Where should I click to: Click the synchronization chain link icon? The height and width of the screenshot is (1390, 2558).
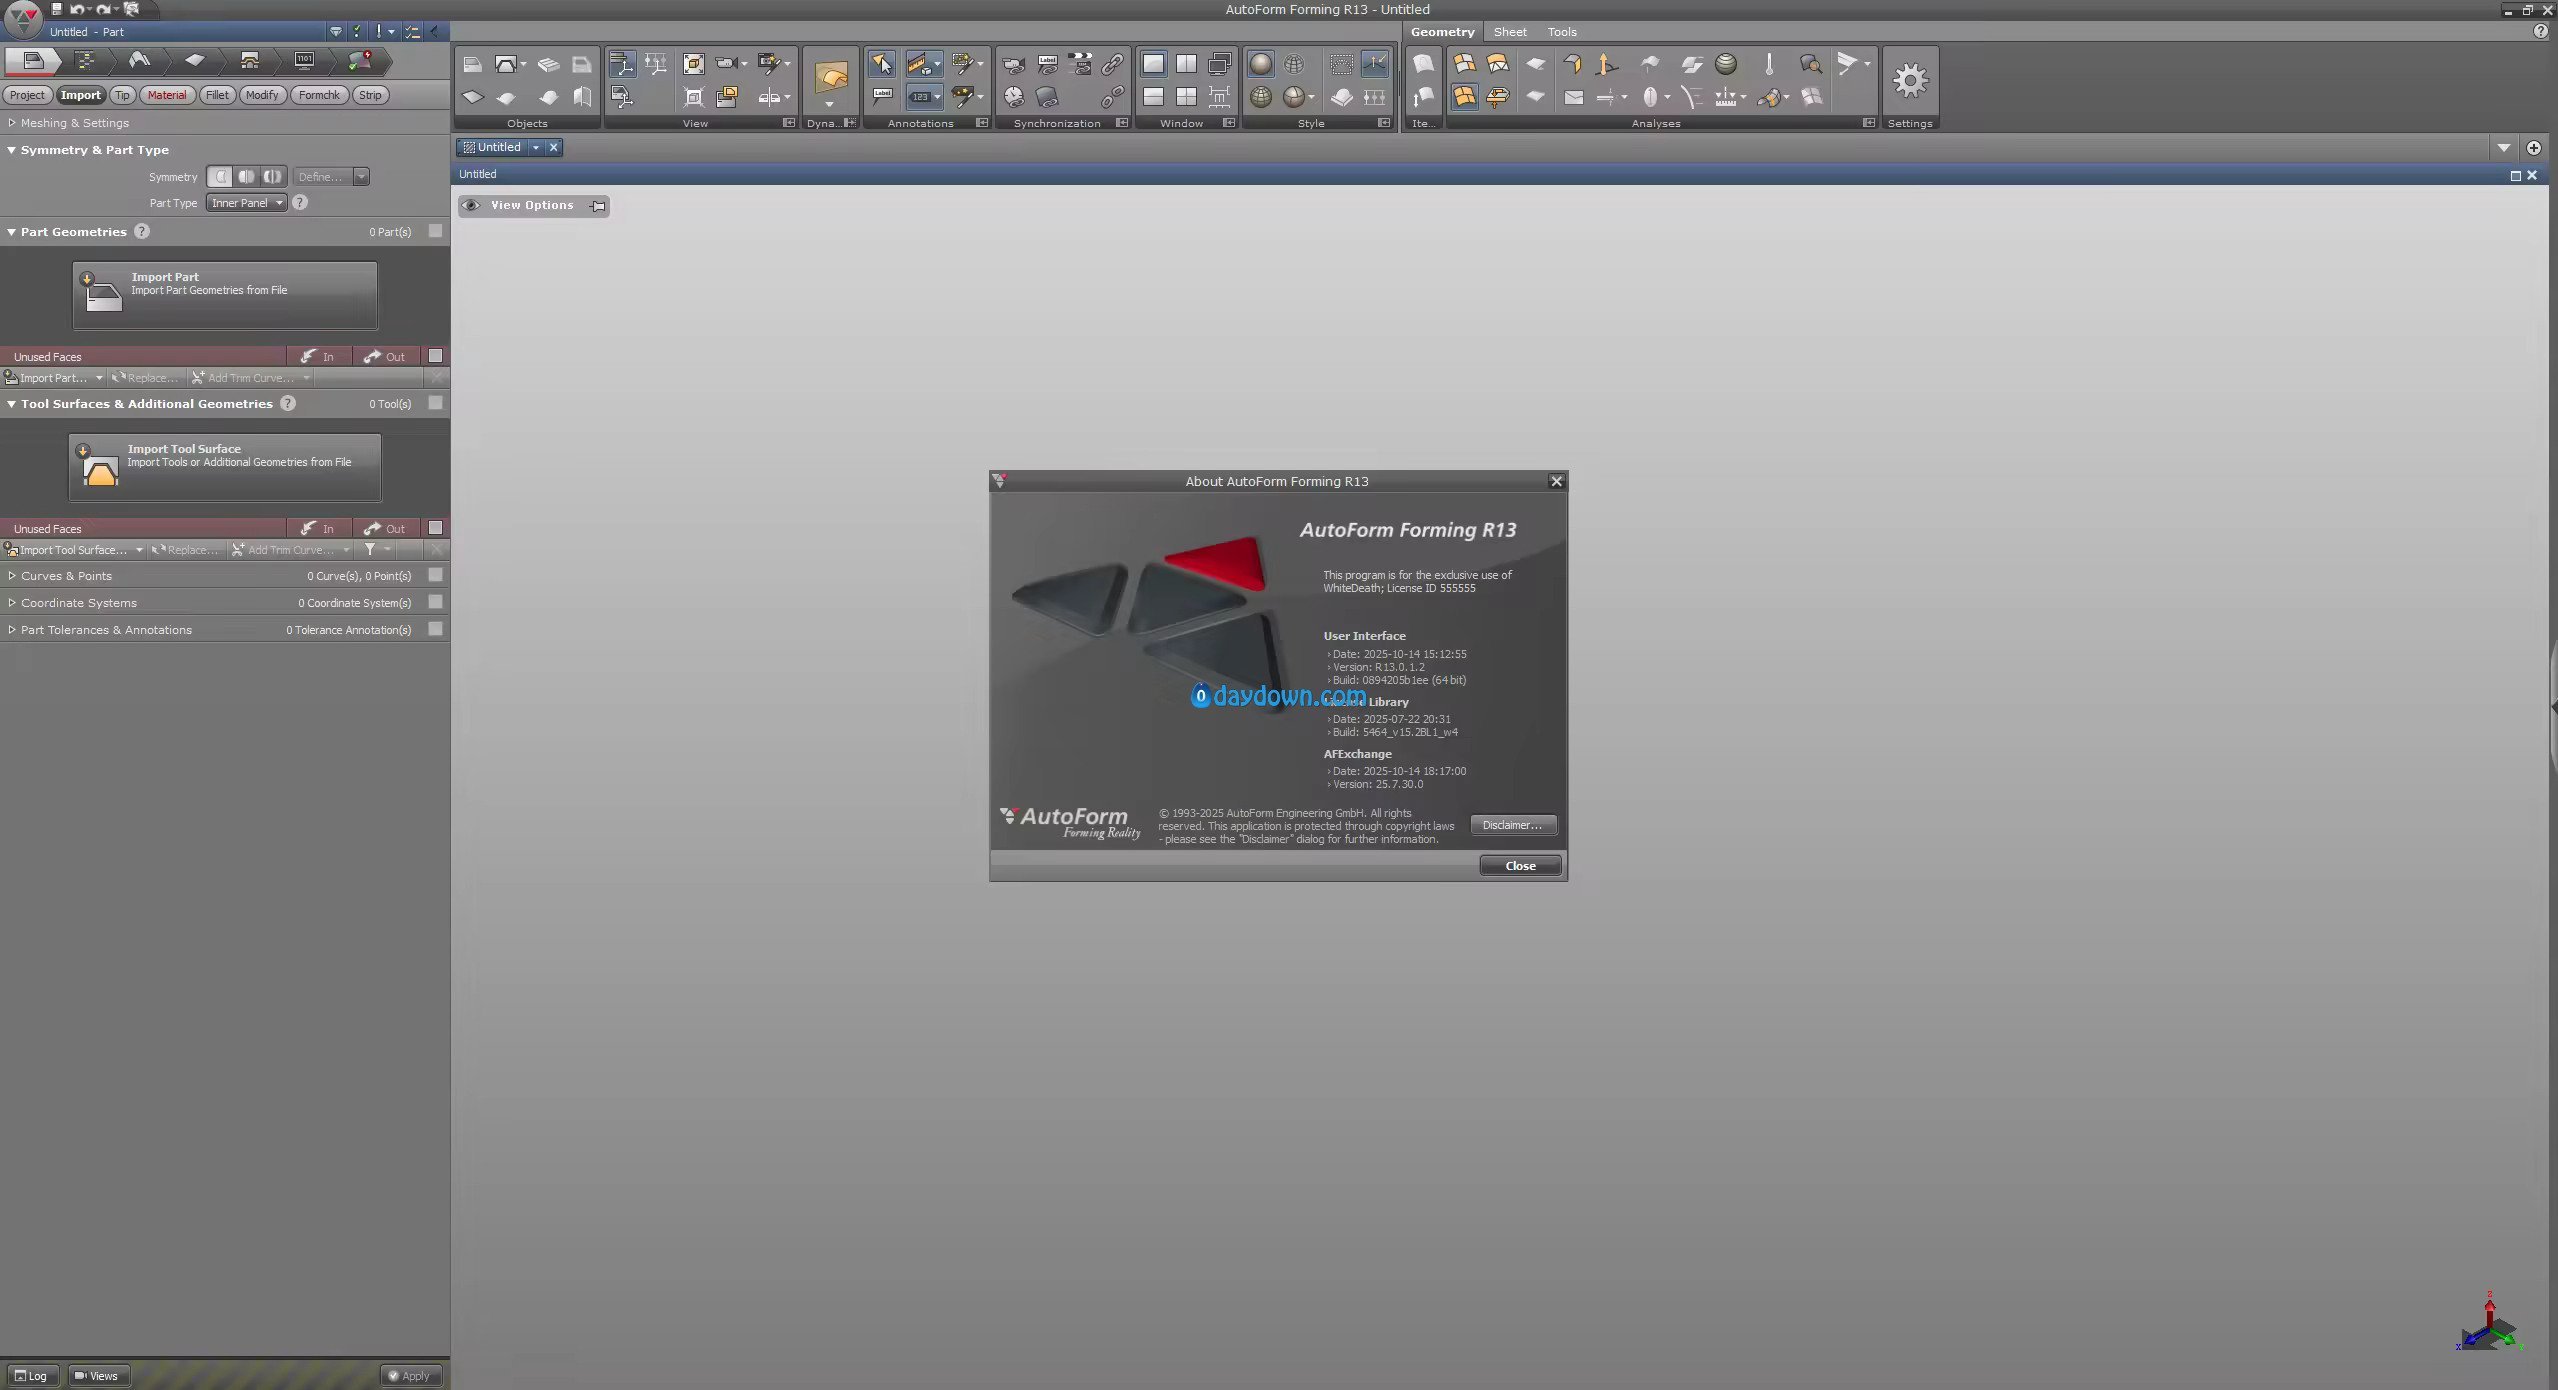point(1112,64)
